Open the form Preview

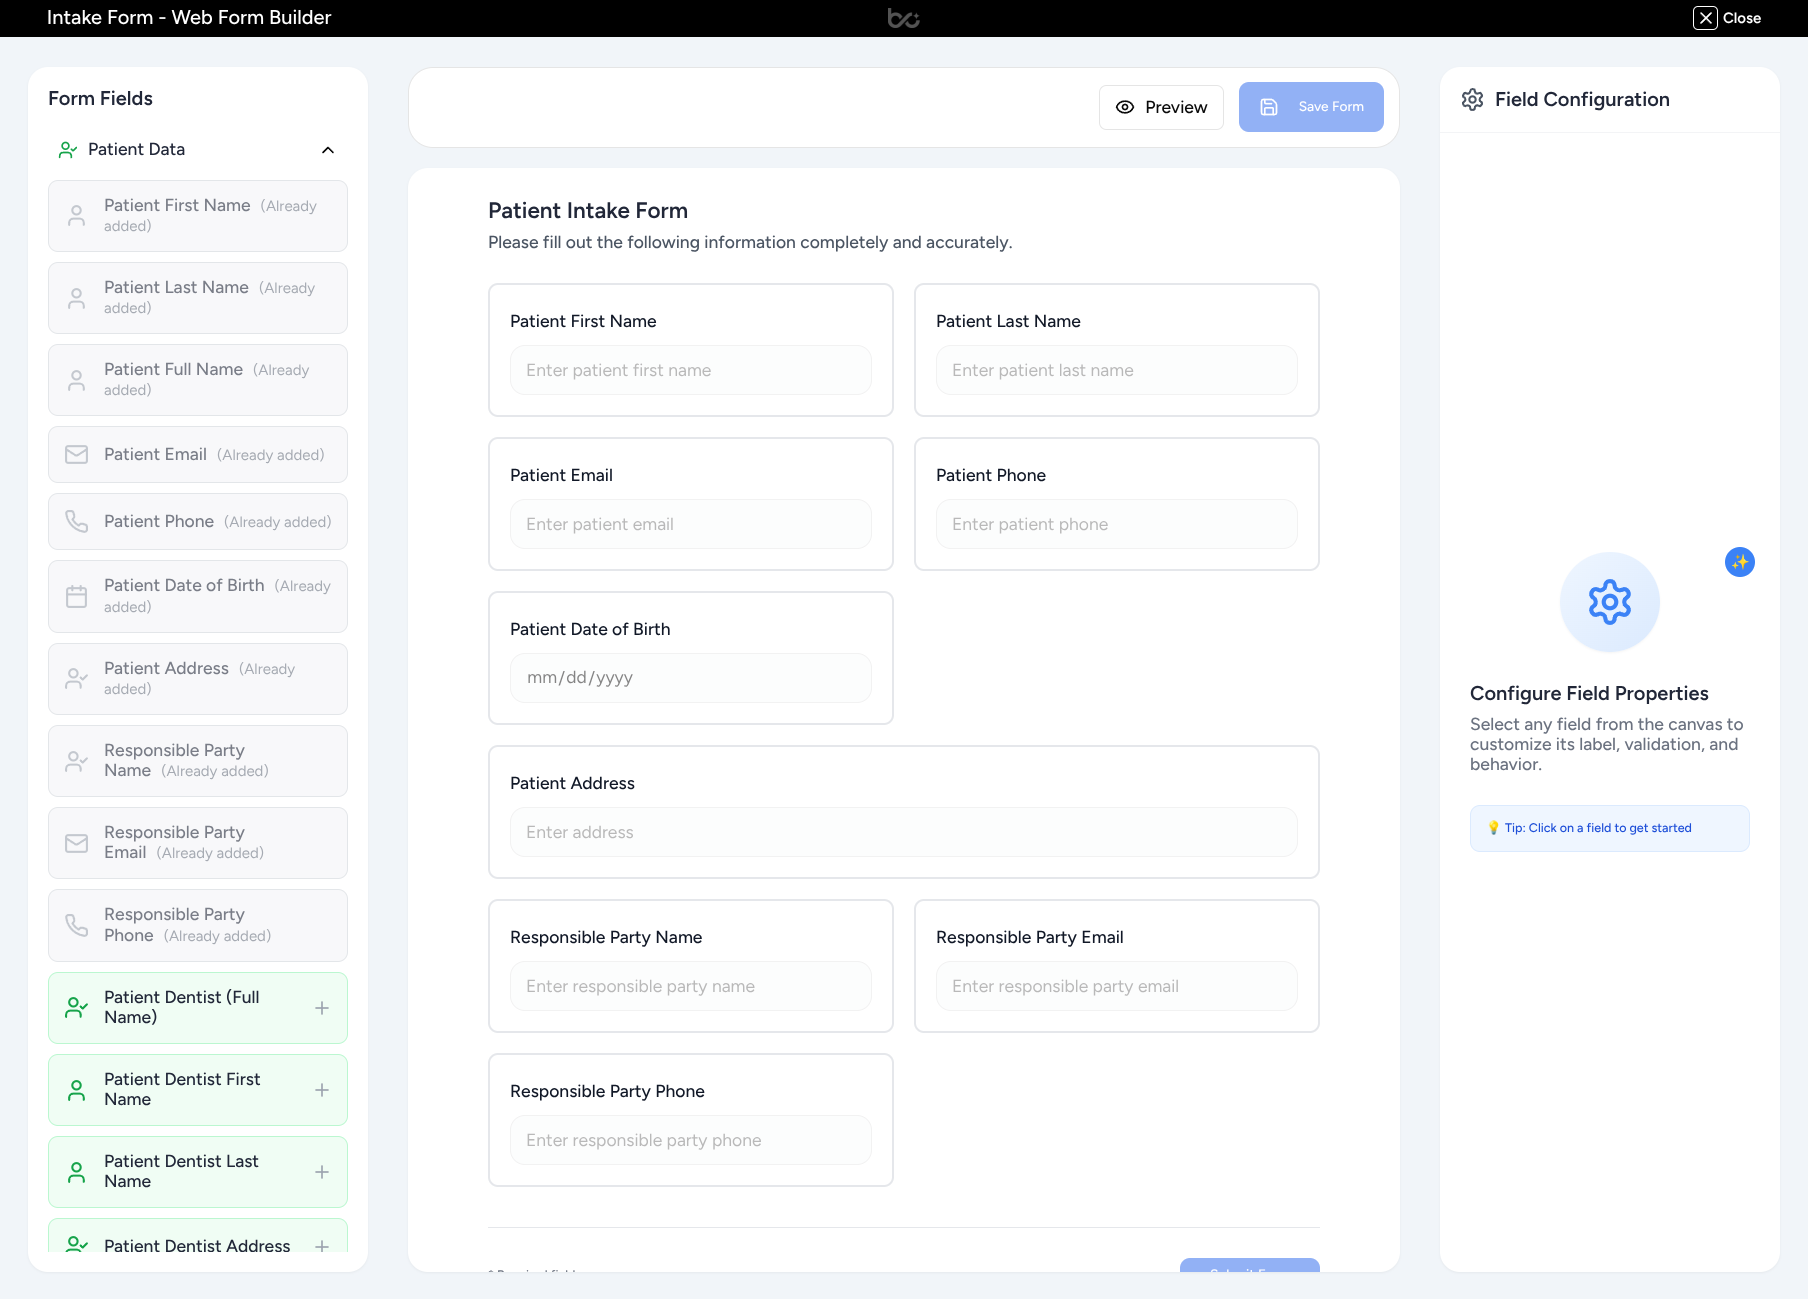point(1161,107)
